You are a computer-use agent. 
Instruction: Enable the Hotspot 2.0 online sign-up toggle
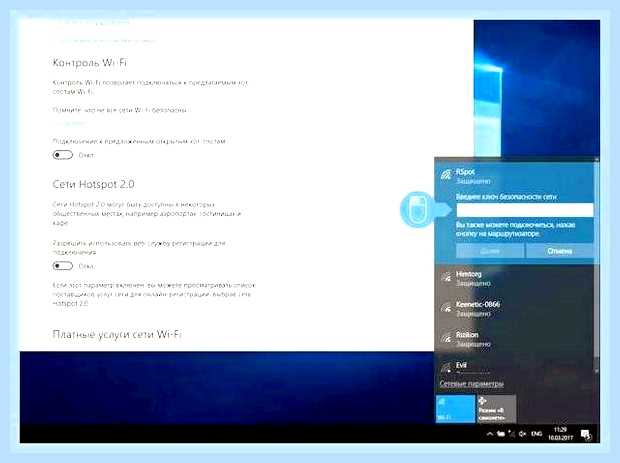(63, 266)
